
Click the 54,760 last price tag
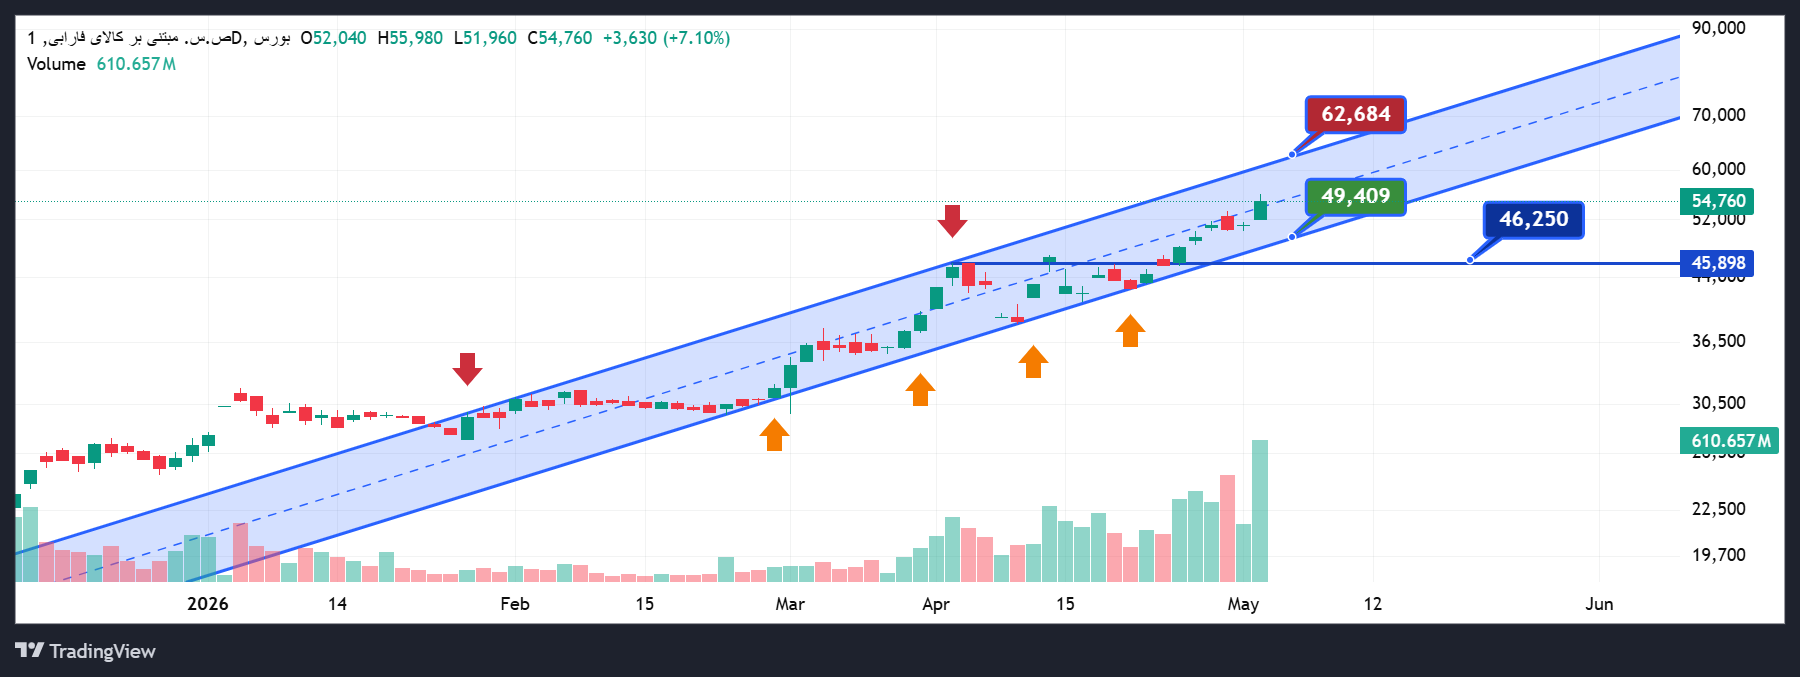pos(1717,201)
